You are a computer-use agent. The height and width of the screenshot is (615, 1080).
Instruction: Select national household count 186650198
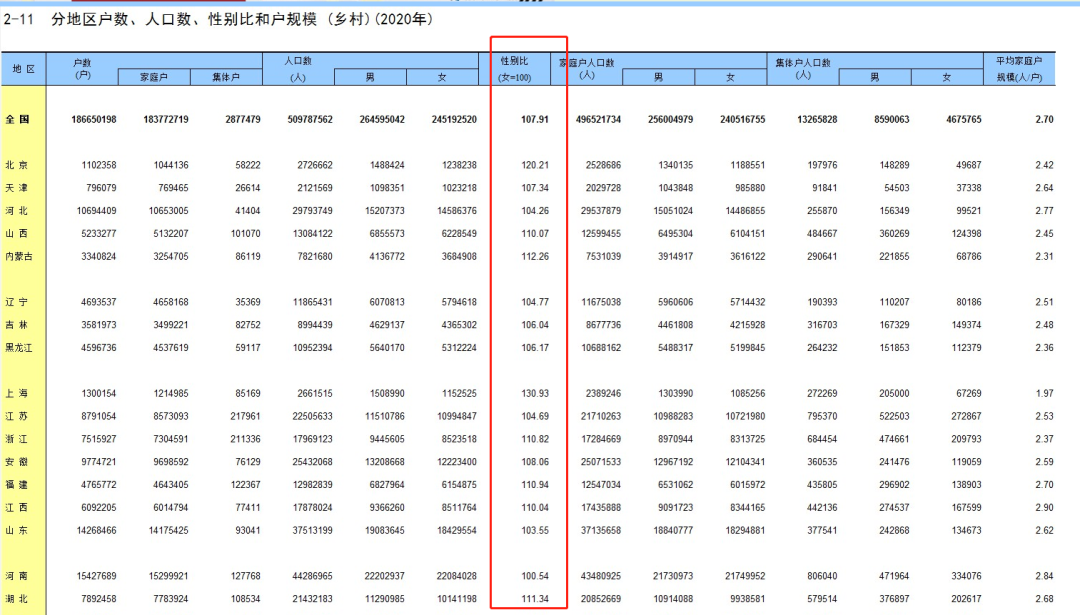[94, 119]
